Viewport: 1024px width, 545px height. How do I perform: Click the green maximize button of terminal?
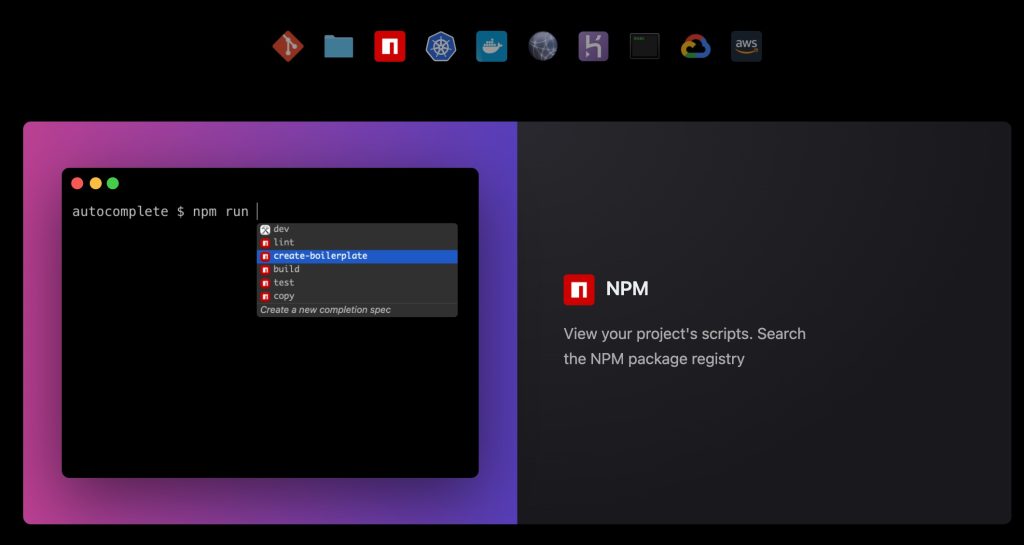(x=113, y=183)
